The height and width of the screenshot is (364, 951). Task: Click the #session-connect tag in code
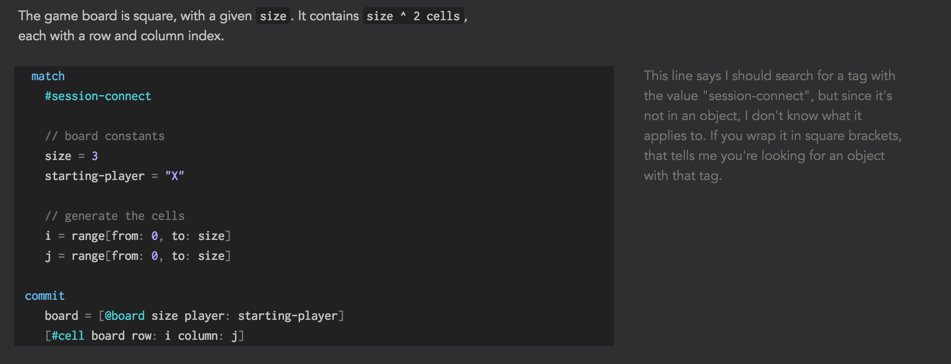[x=98, y=96]
